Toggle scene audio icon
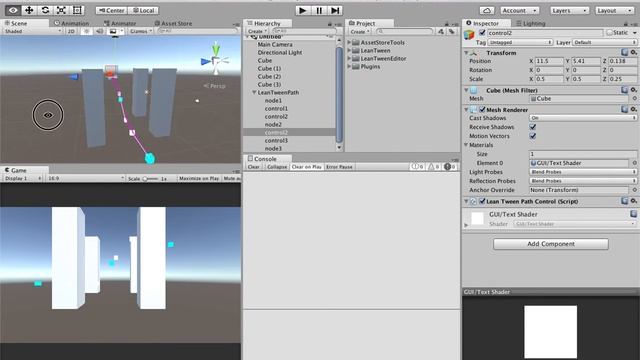The width and height of the screenshot is (640, 360). pyautogui.click(x=99, y=31)
